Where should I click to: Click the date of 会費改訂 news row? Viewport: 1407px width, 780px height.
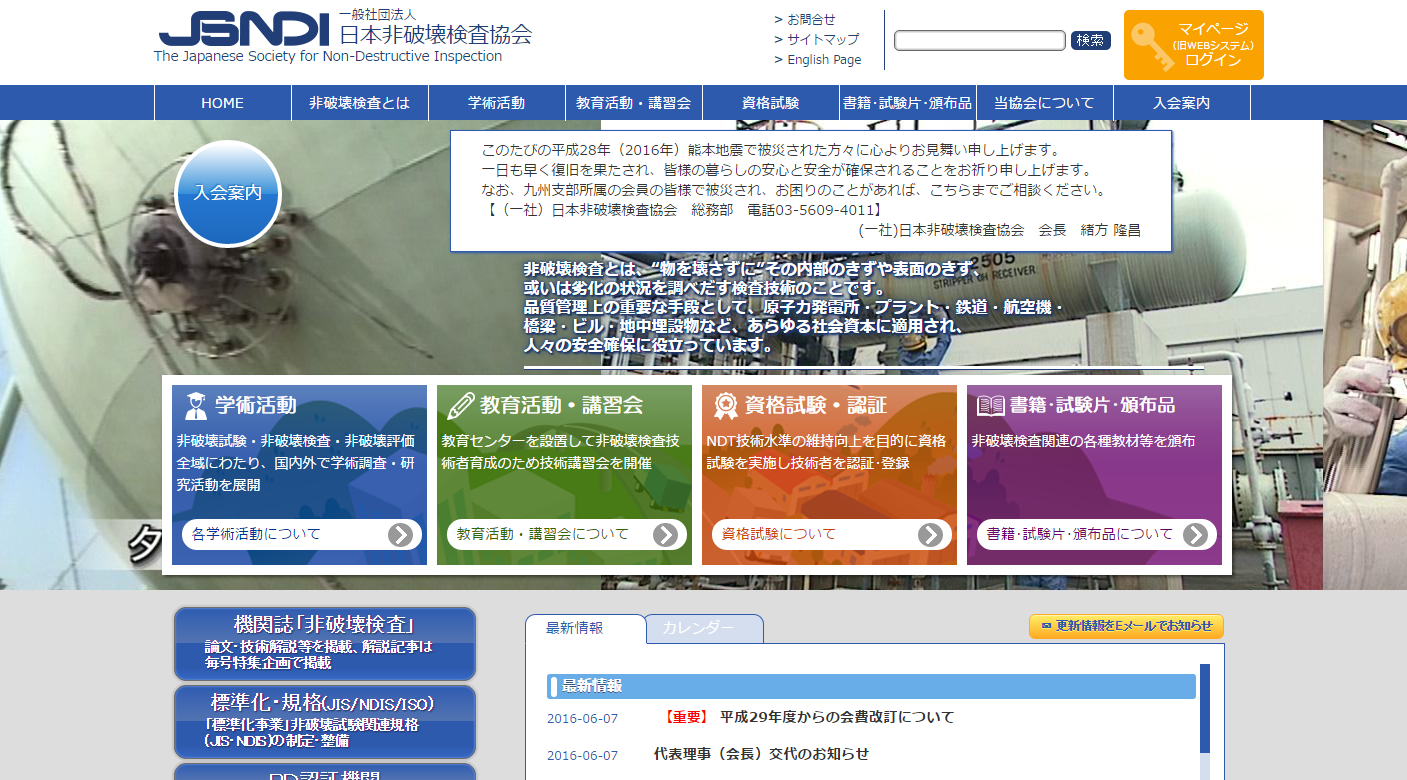click(582, 719)
